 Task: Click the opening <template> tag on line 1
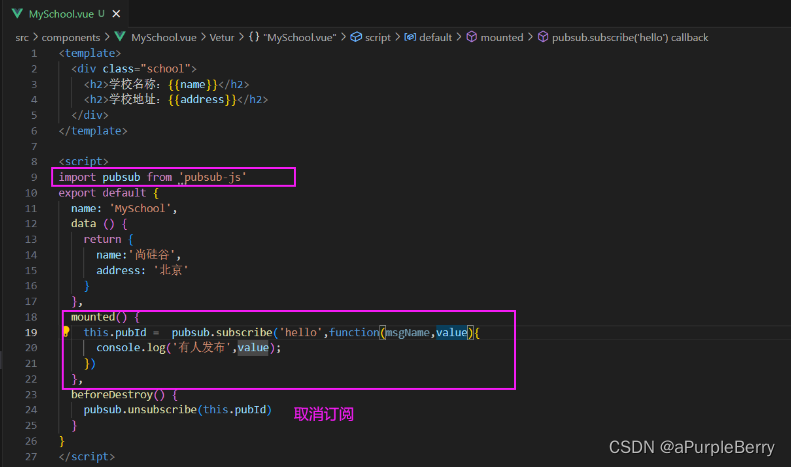point(90,53)
